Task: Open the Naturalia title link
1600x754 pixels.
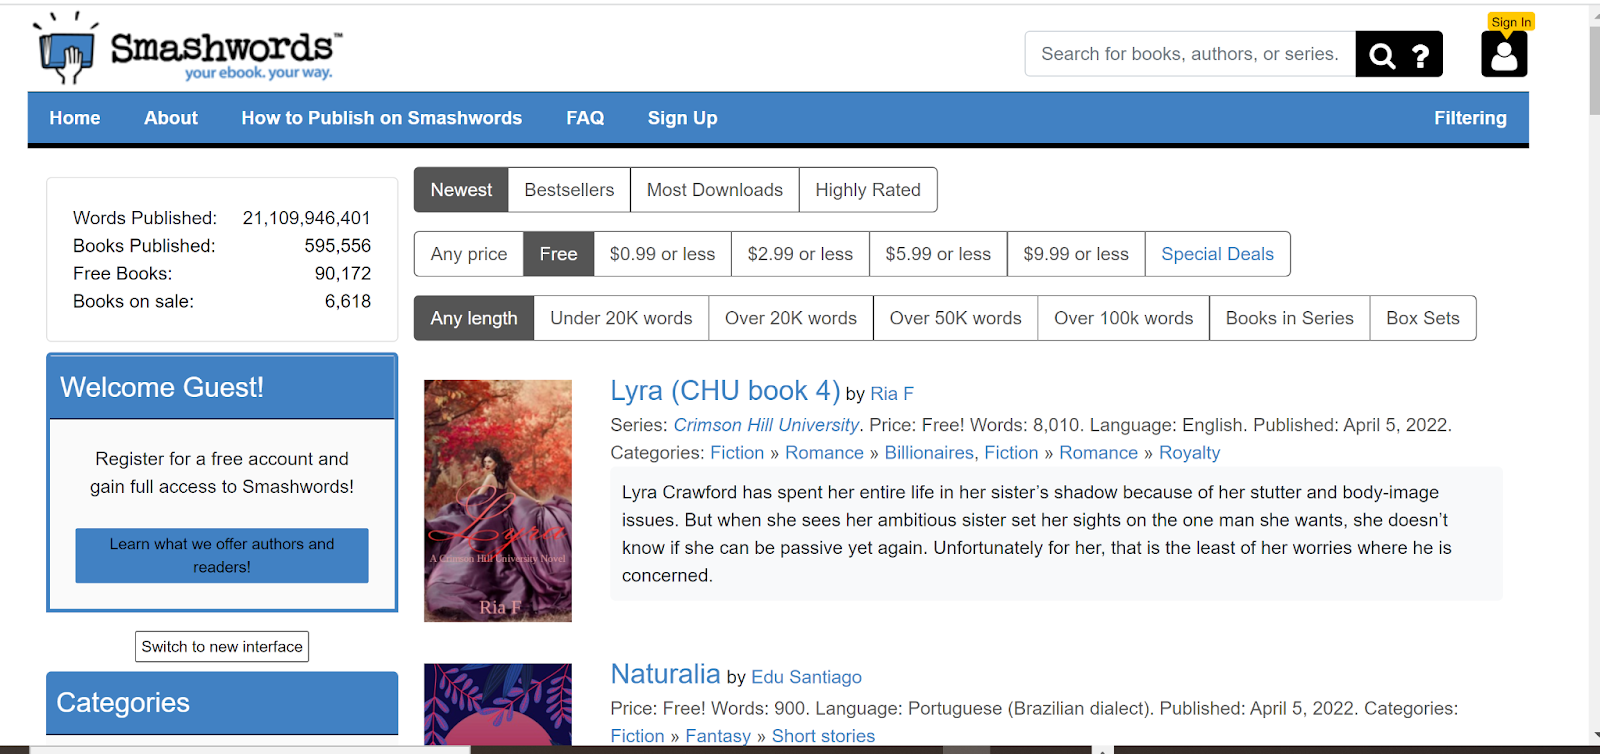Action: pyautogui.click(x=666, y=674)
